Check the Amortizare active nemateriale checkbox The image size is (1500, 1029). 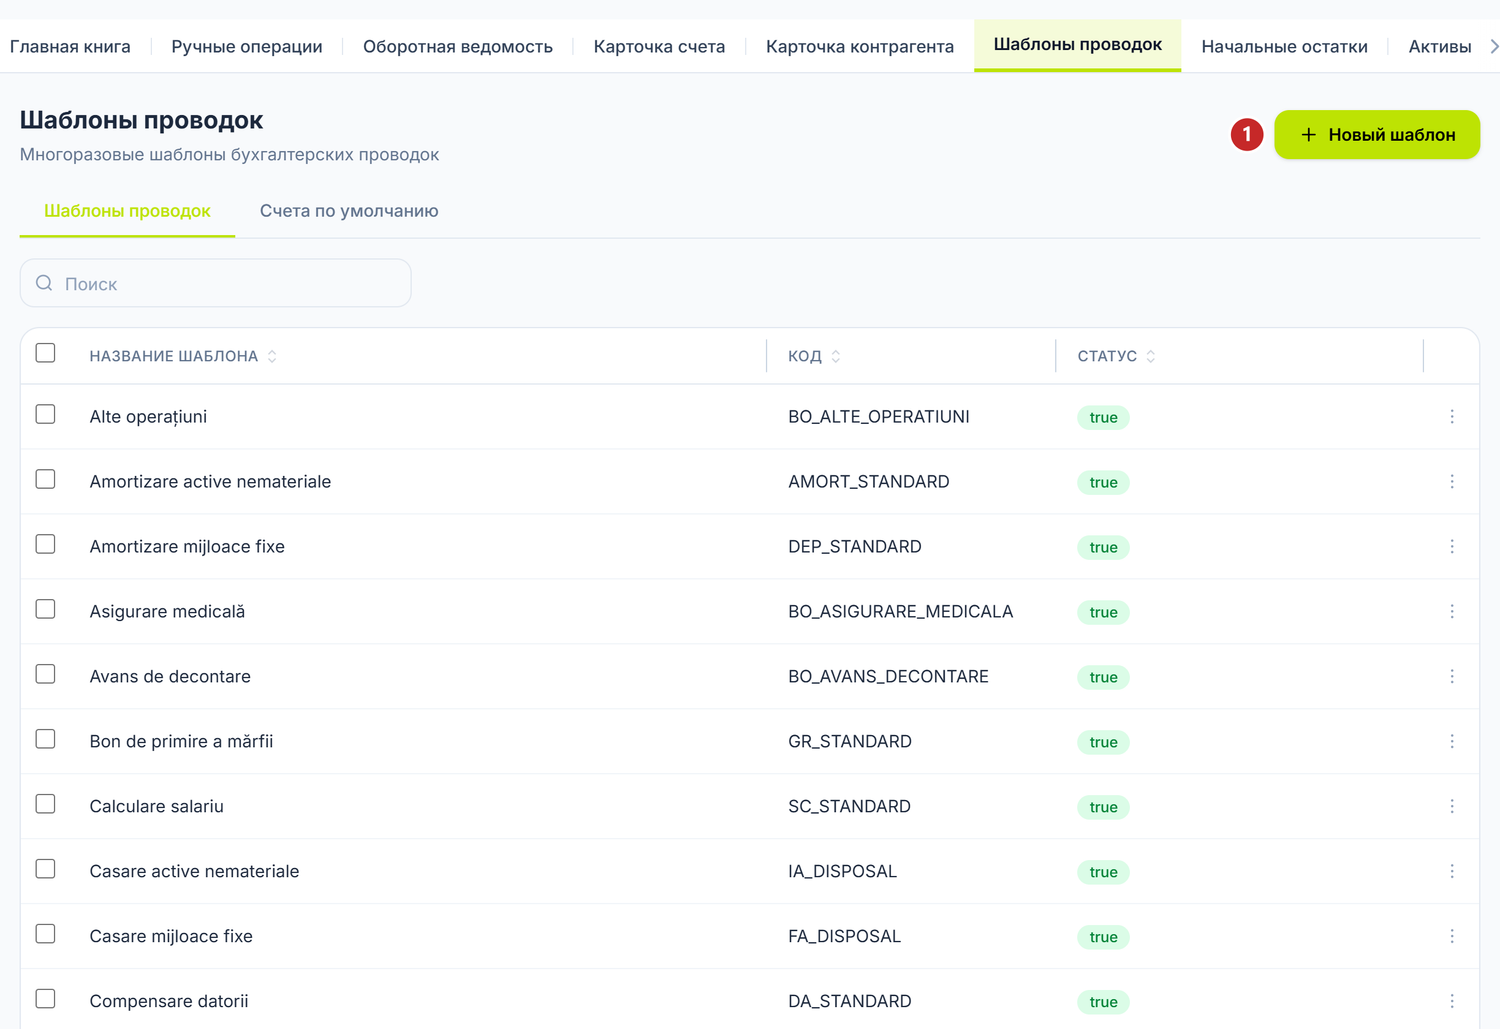pos(45,479)
